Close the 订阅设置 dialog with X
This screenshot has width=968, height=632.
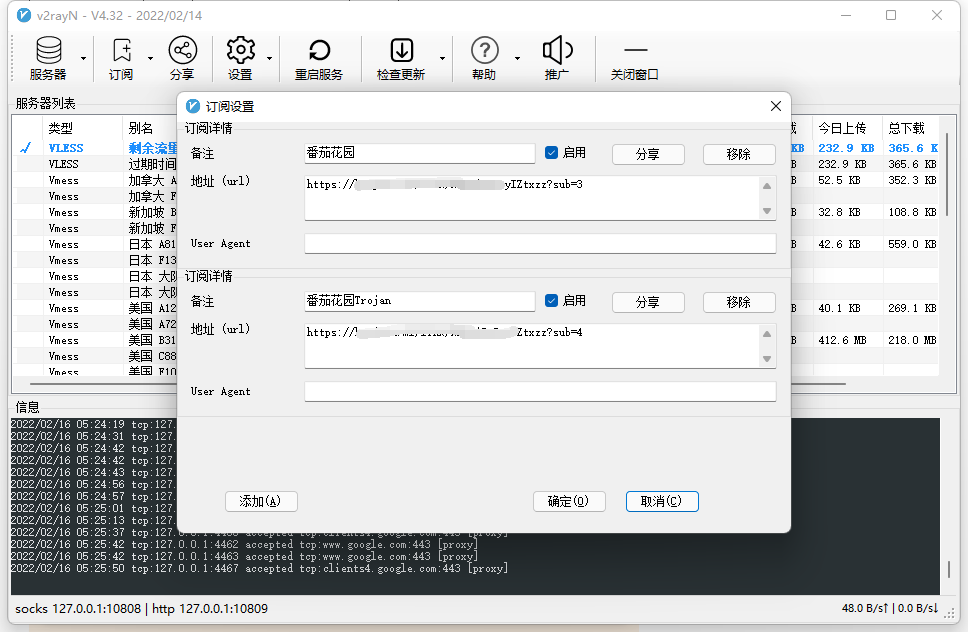tap(775, 106)
